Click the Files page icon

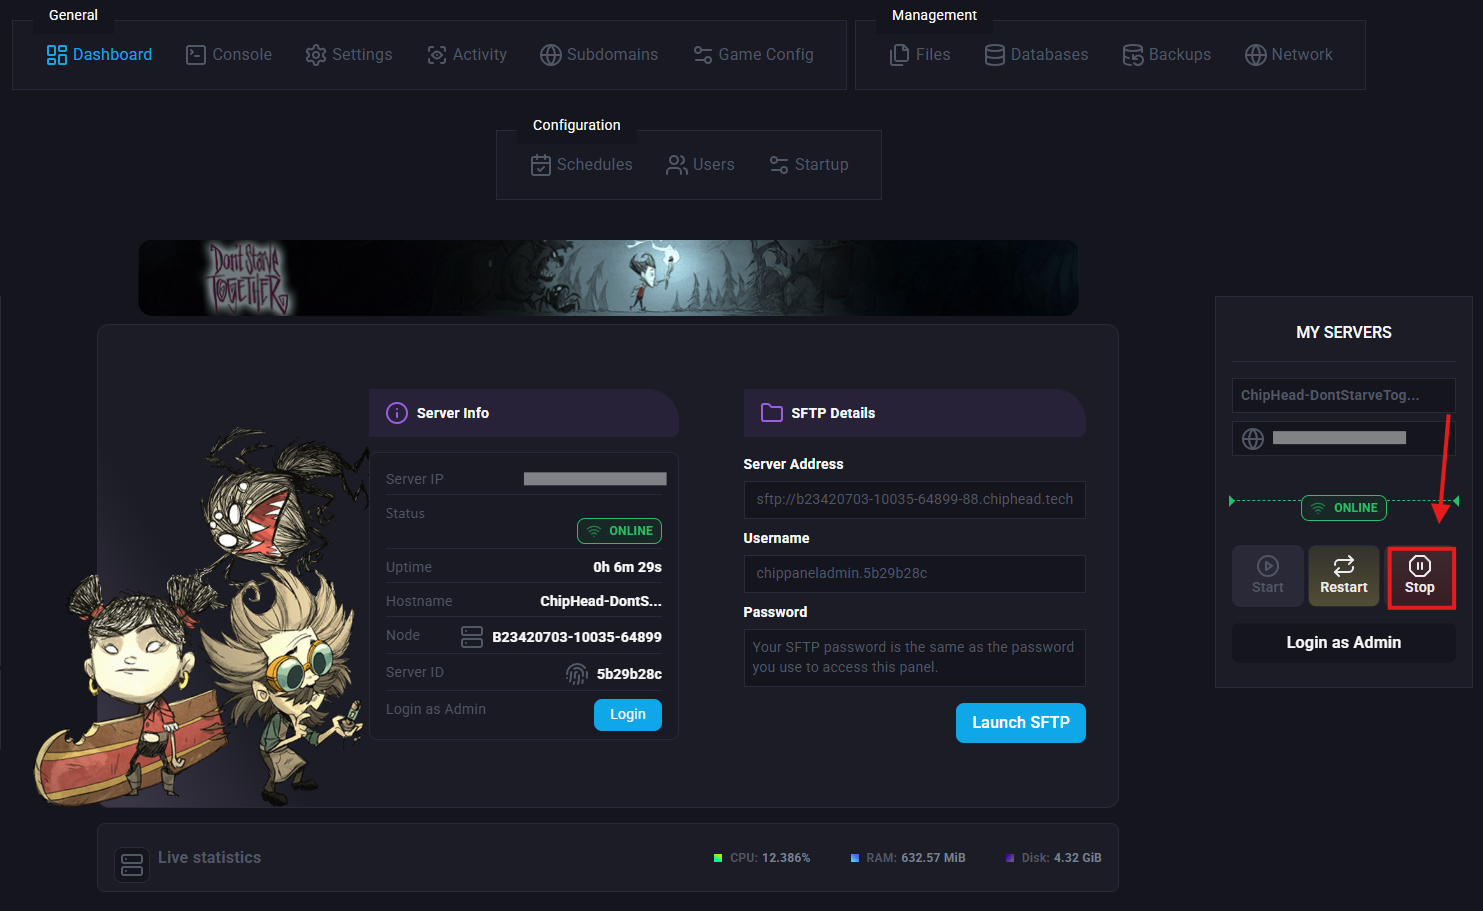coord(900,55)
